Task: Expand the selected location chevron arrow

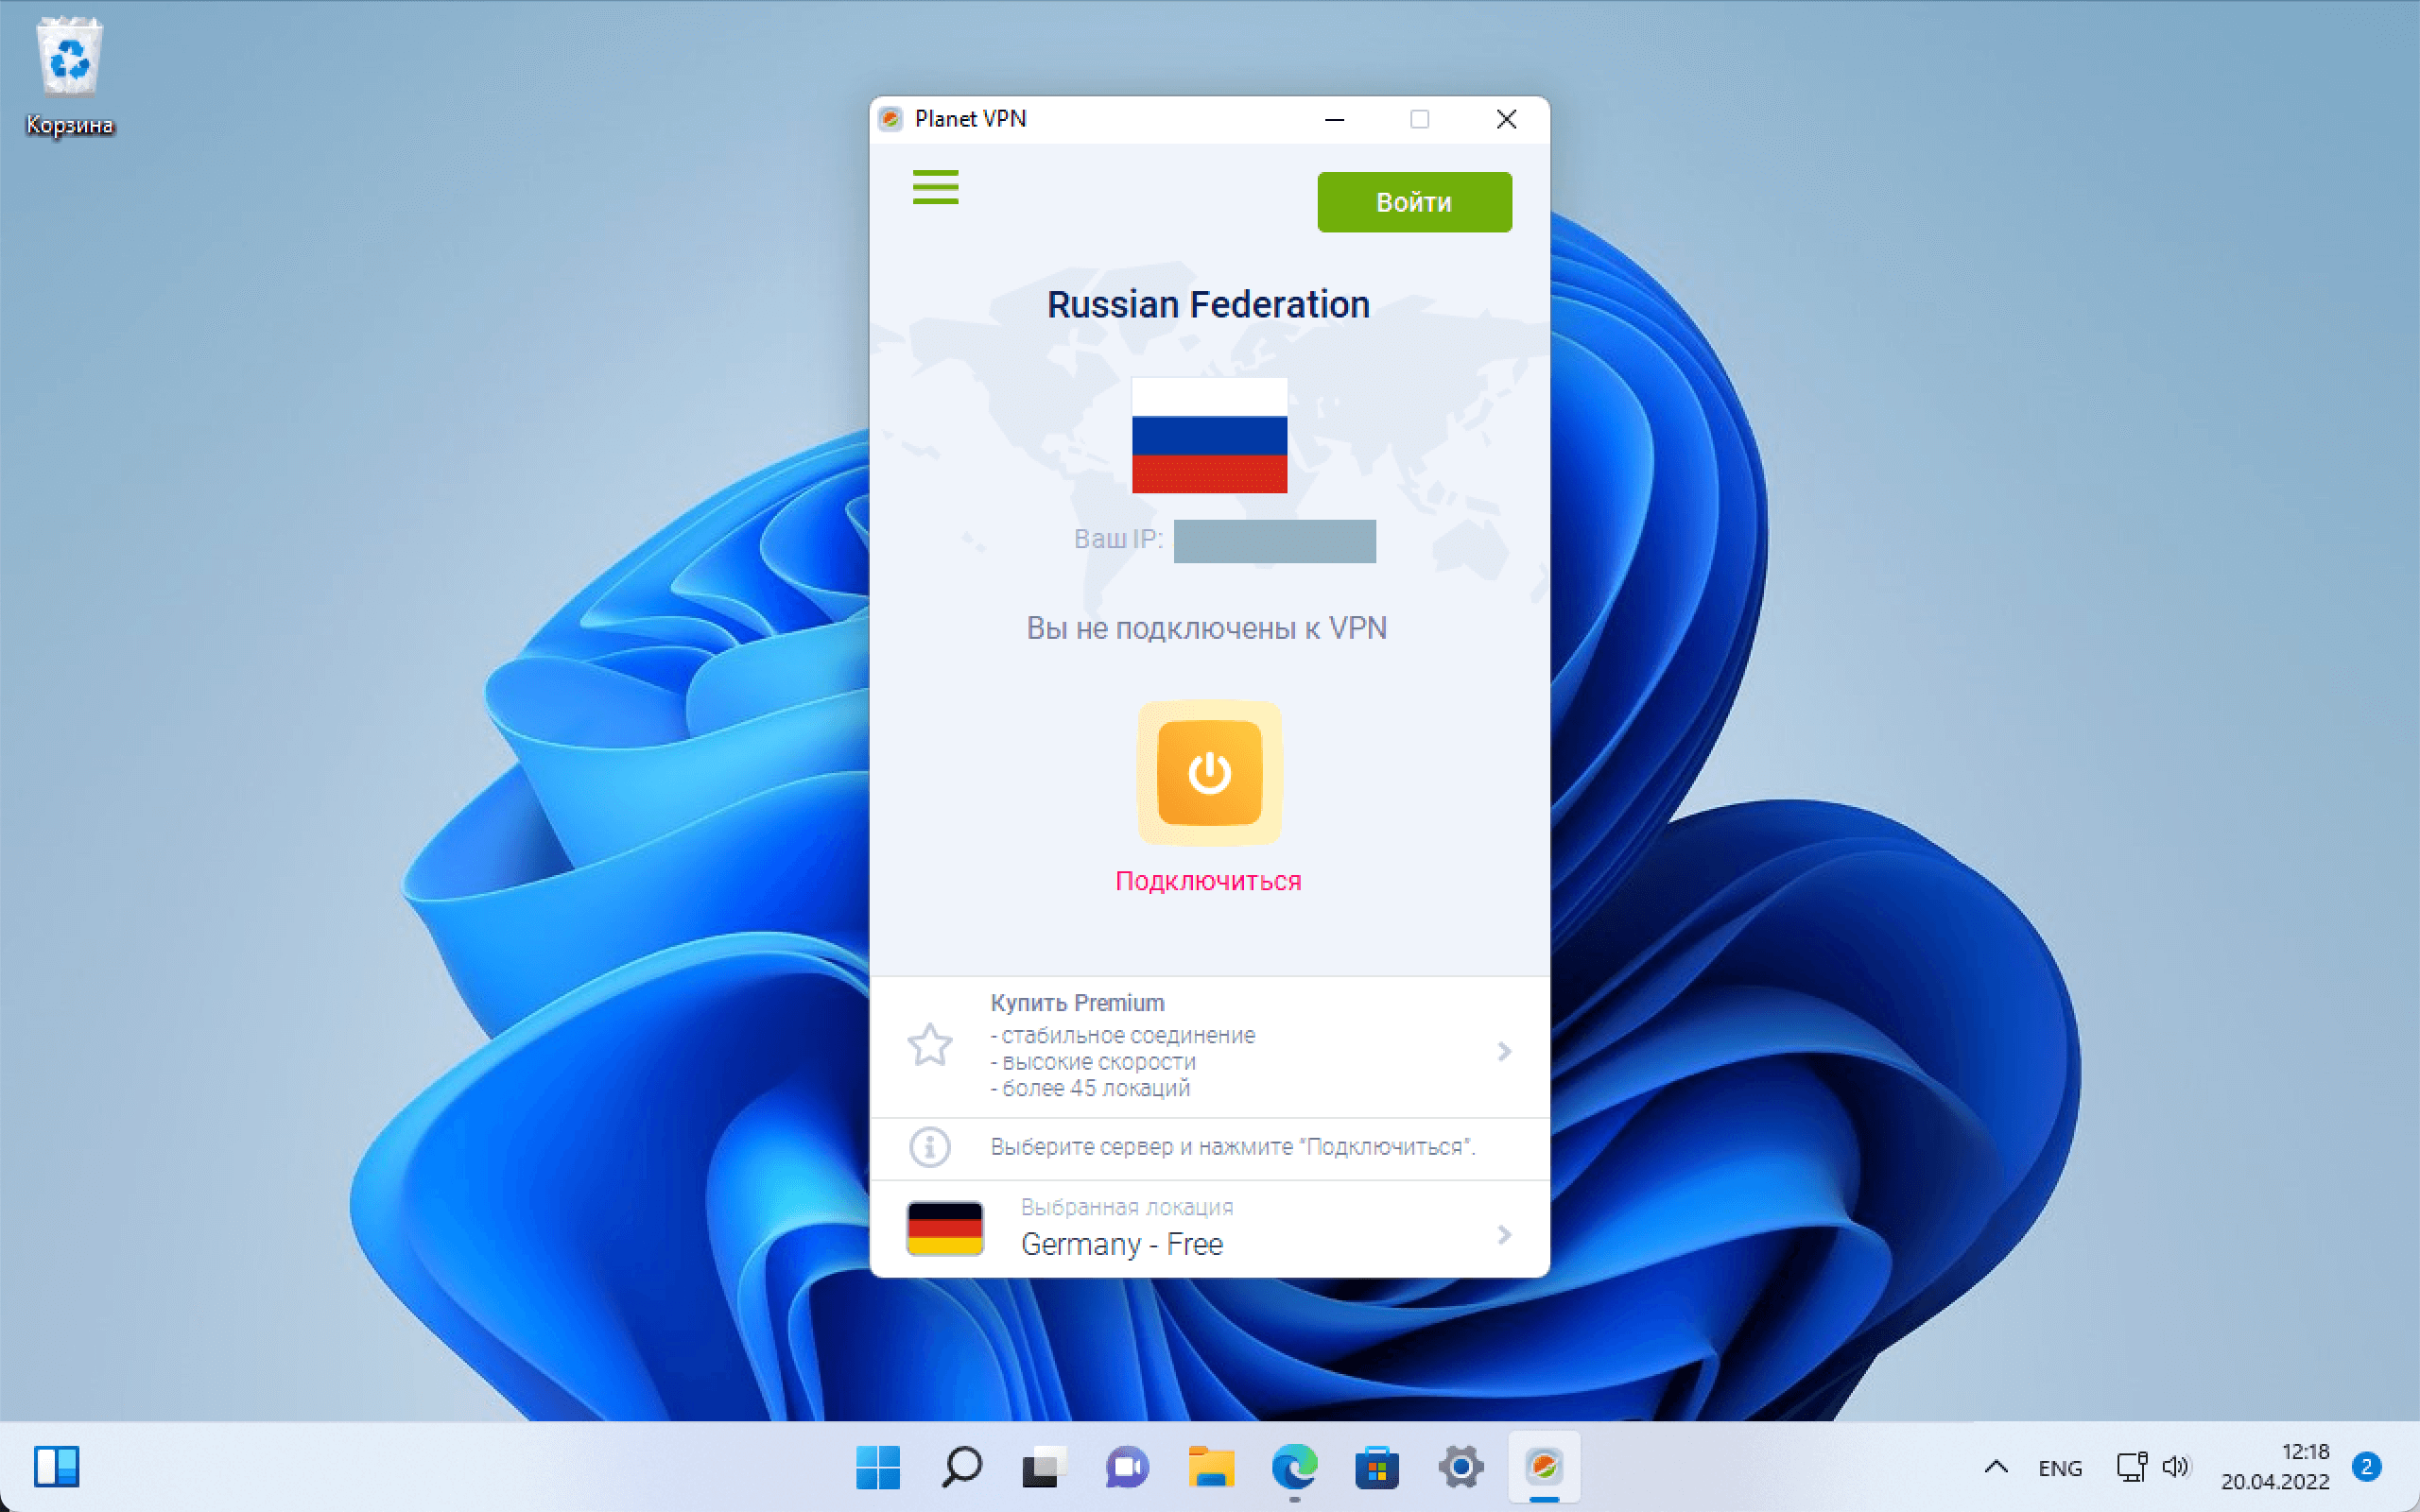Action: pos(1504,1235)
